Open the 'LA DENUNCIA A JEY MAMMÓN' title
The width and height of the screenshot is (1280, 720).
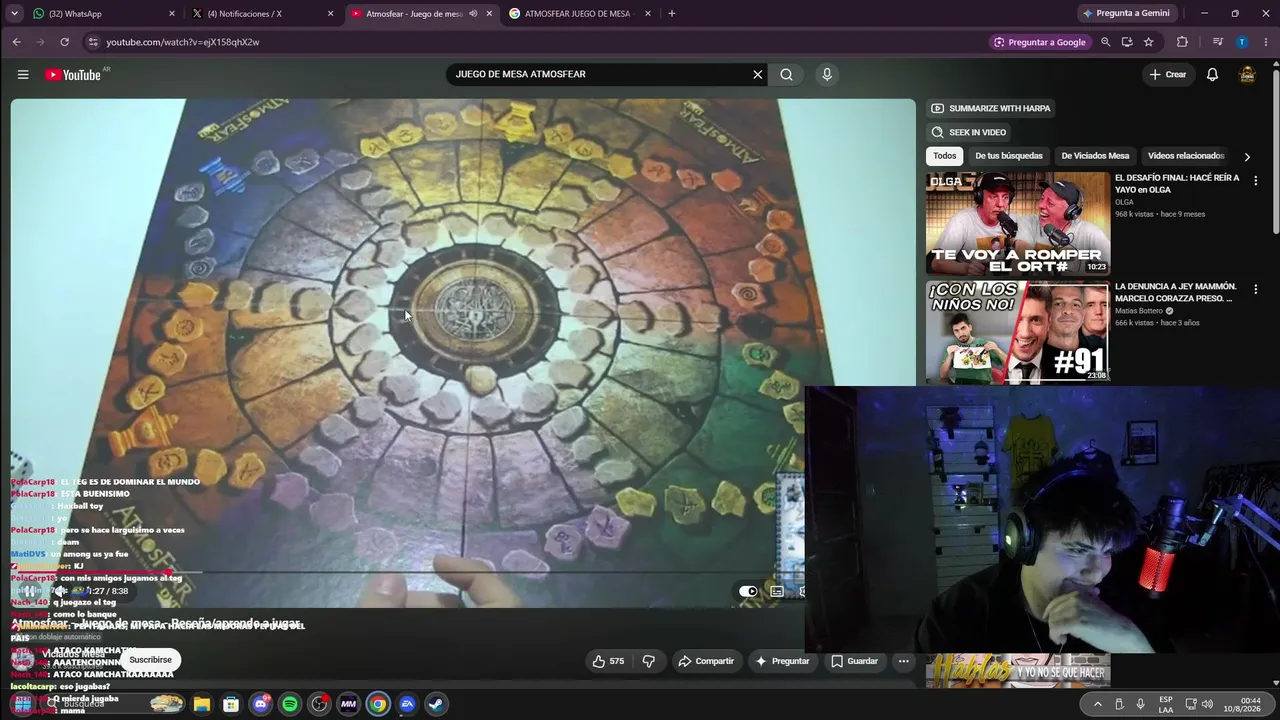pyautogui.click(x=1175, y=292)
